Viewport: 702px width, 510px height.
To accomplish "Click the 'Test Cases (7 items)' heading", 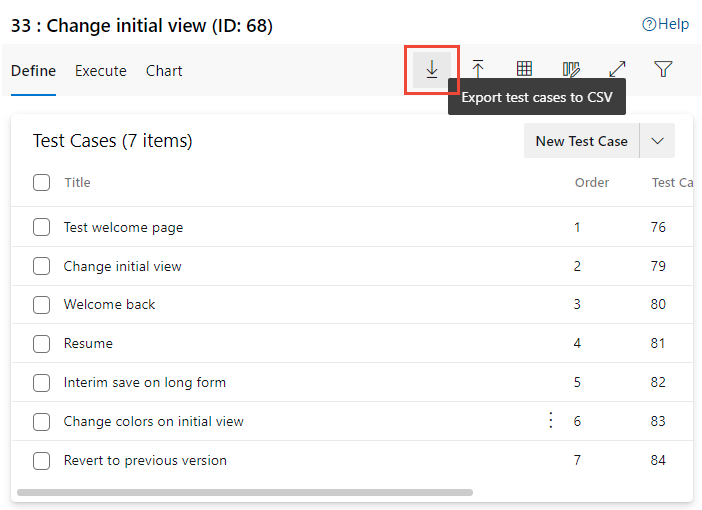I will click(113, 141).
